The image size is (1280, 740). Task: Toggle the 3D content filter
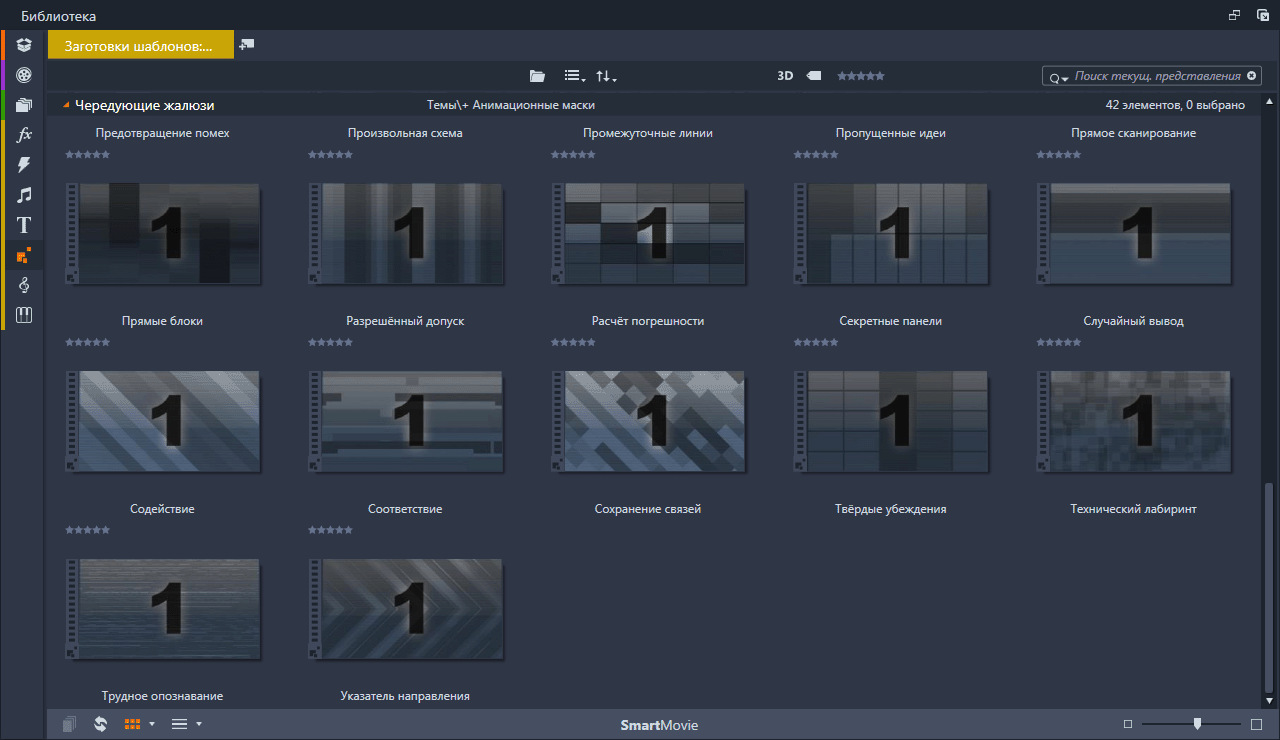pyautogui.click(x=786, y=76)
